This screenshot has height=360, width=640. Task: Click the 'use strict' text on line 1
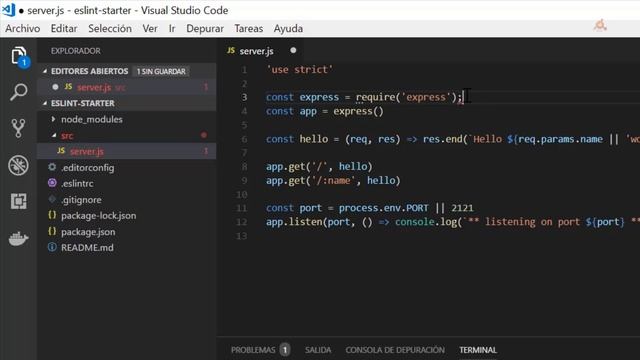pyautogui.click(x=300, y=69)
